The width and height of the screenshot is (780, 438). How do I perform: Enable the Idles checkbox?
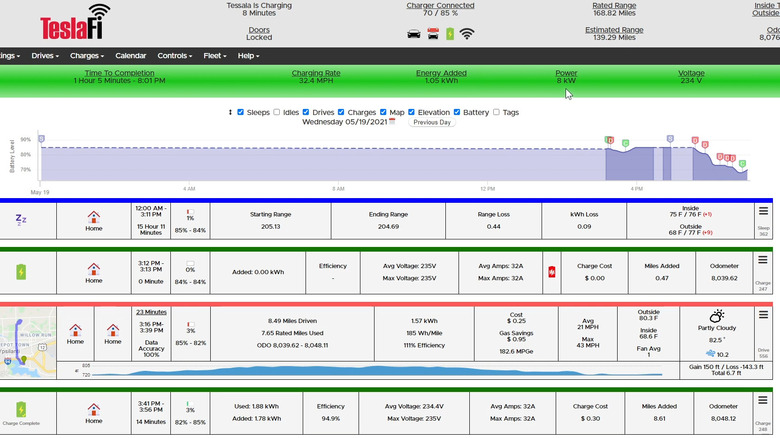[x=277, y=112]
